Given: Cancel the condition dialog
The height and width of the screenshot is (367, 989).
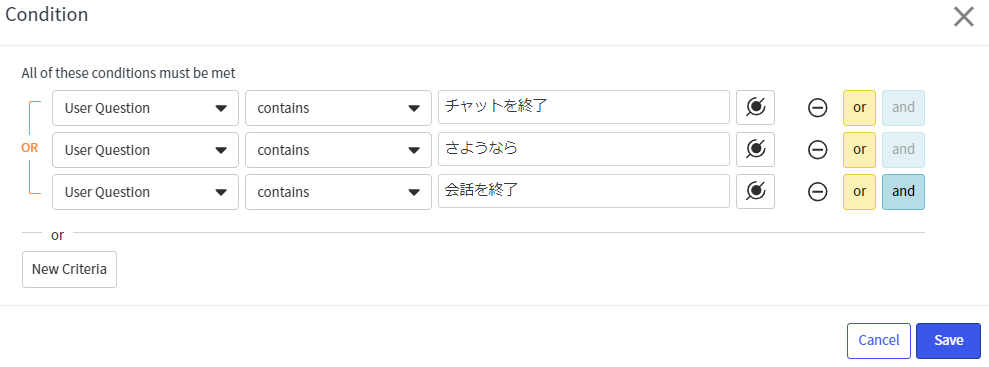Looking at the screenshot, I should point(879,341).
